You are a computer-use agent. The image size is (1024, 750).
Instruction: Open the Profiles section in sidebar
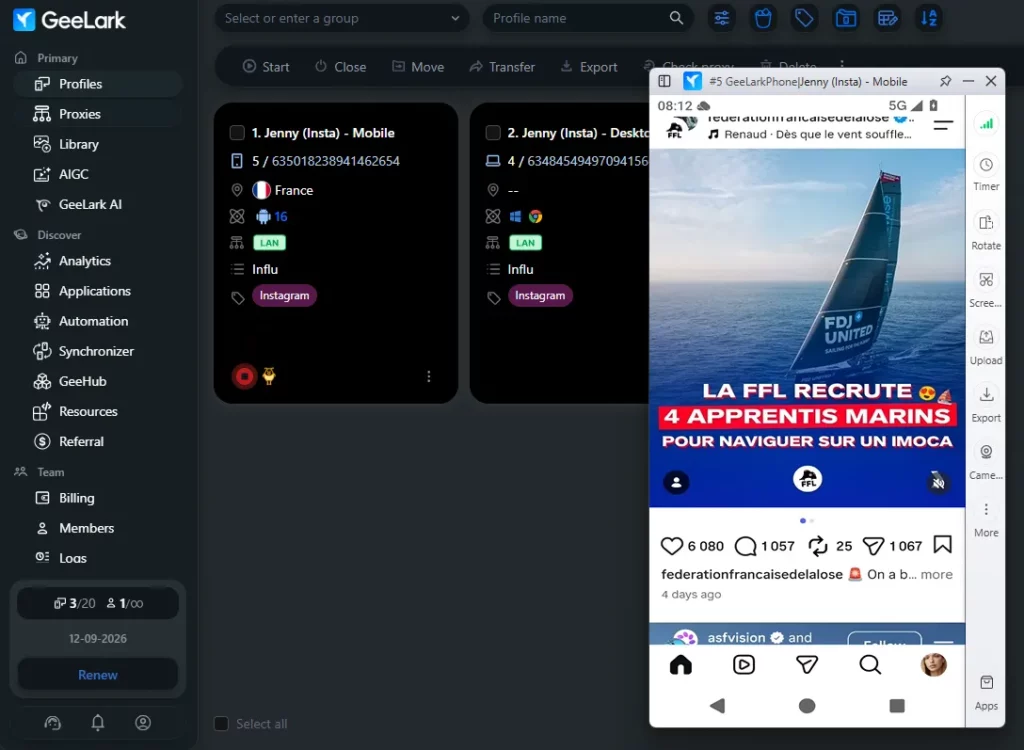tap(97, 84)
